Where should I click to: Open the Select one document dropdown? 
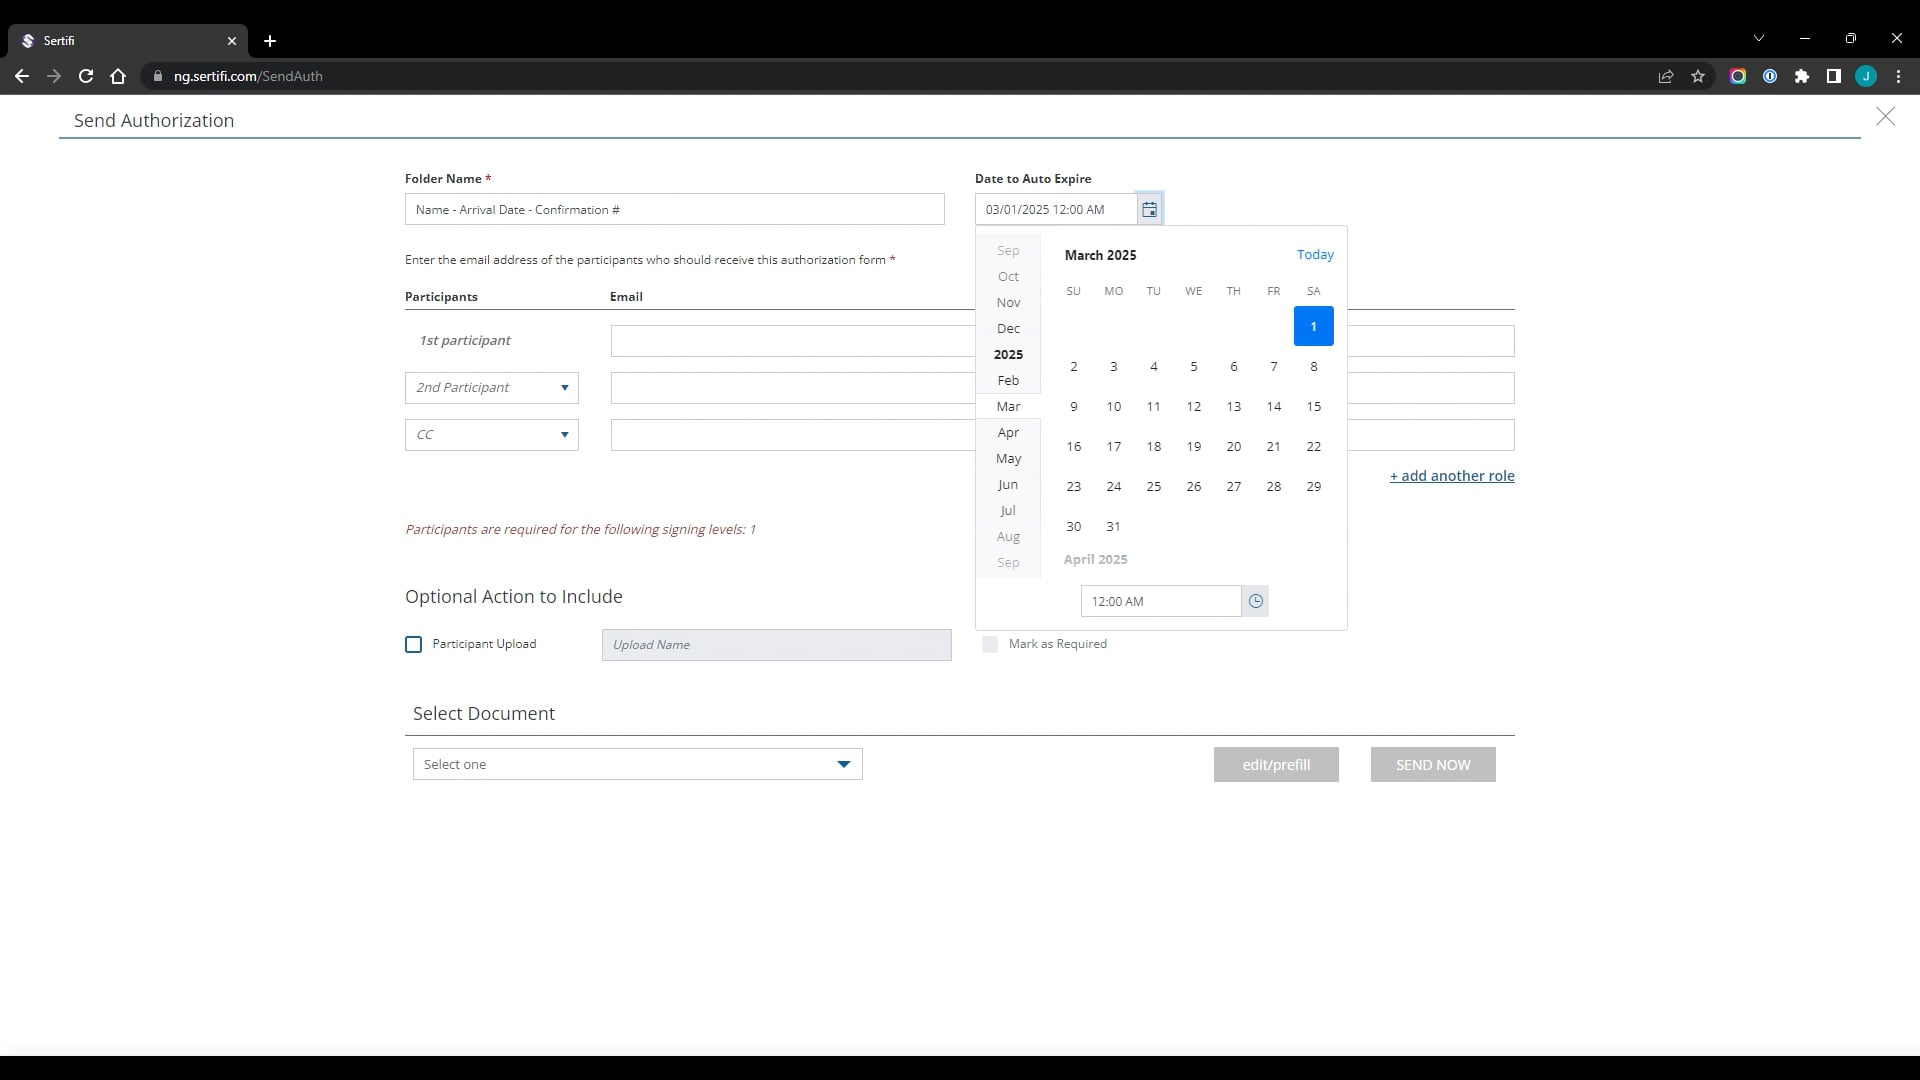click(843, 764)
